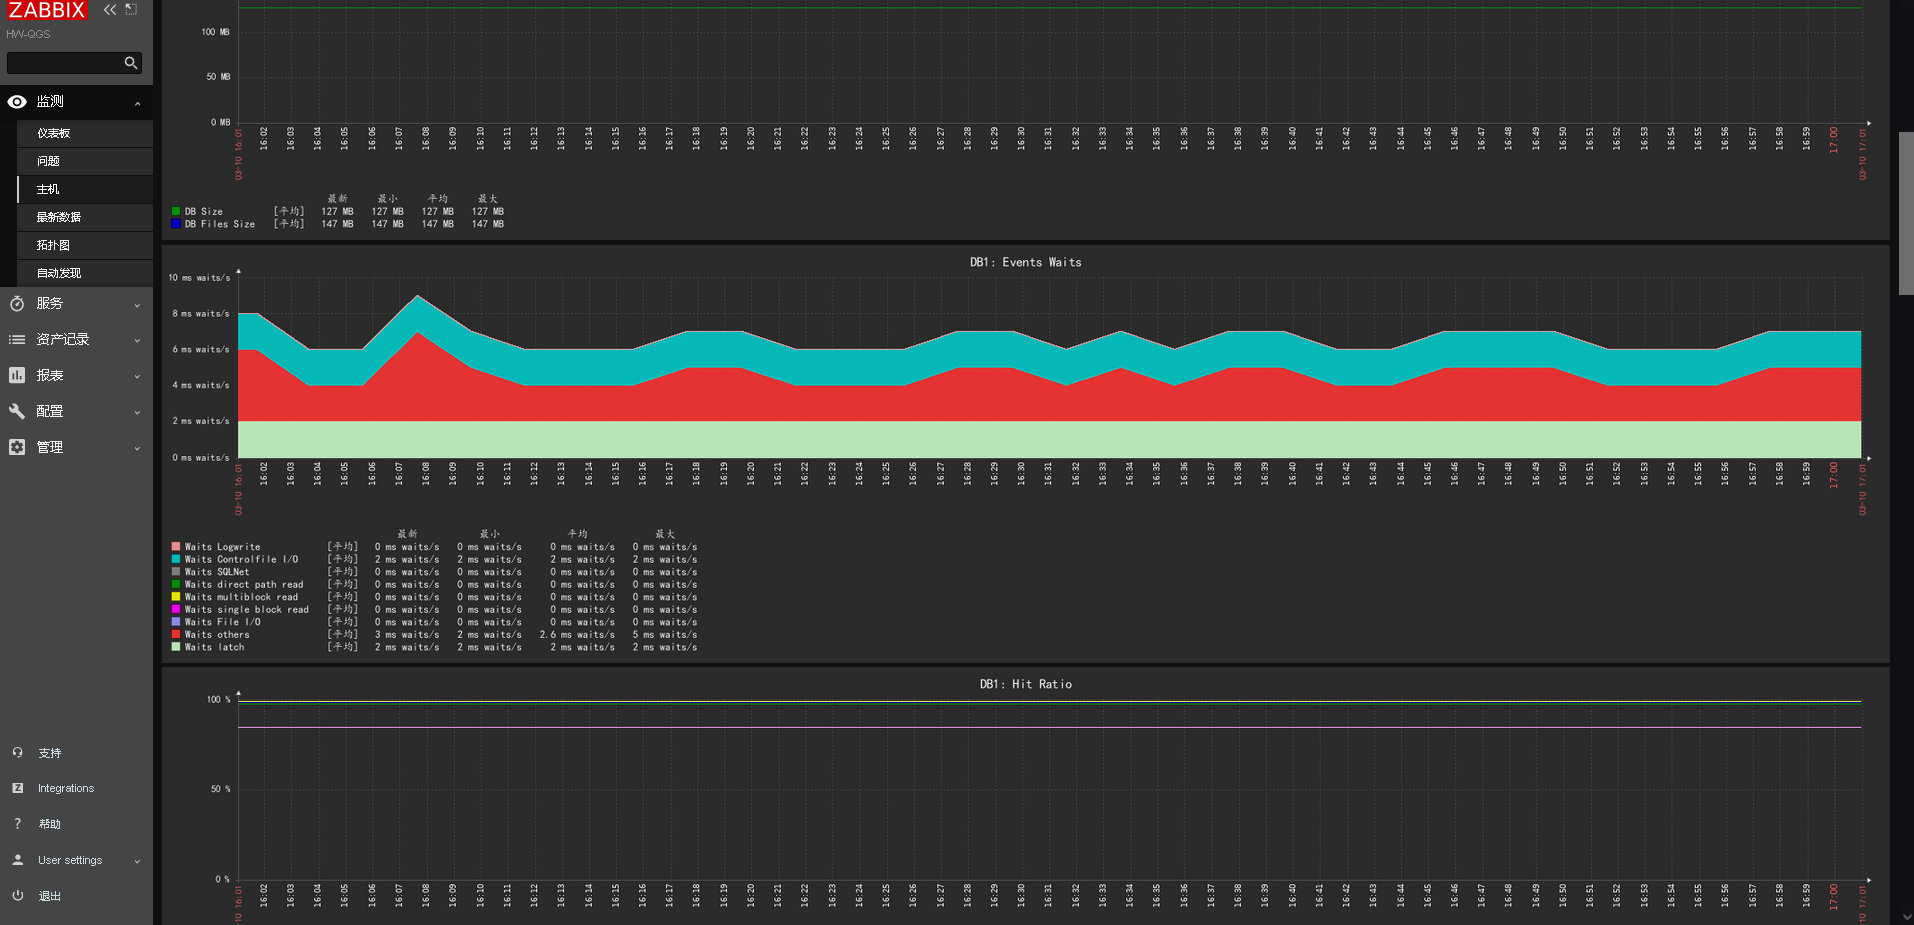The width and height of the screenshot is (1914, 925).
Task: Click the 帮助 question mark icon
Action: (17, 823)
